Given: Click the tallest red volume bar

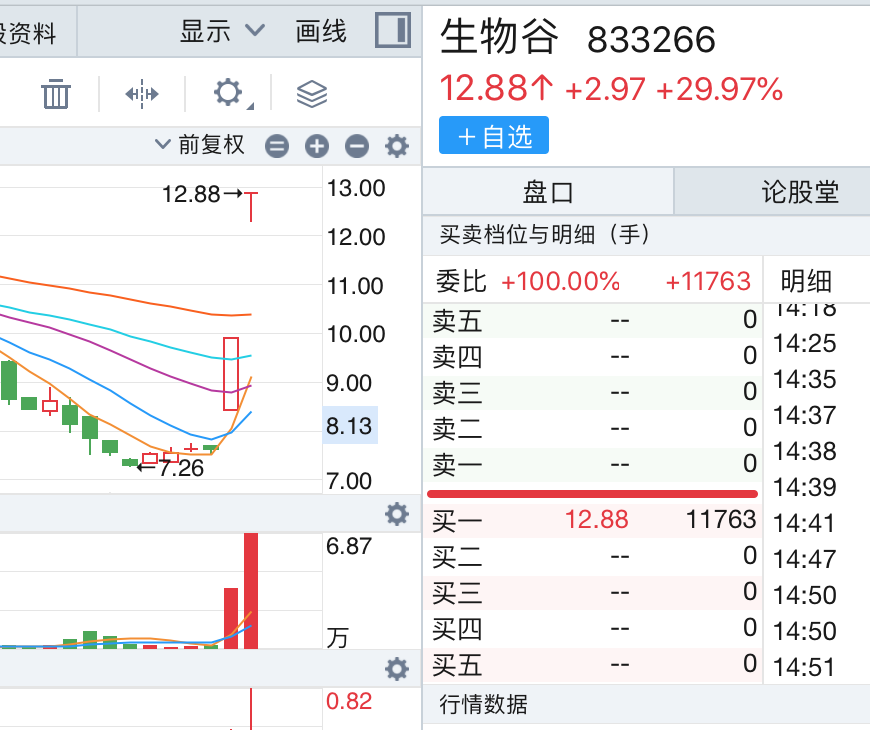Looking at the screenshot, I should point(251,590).
